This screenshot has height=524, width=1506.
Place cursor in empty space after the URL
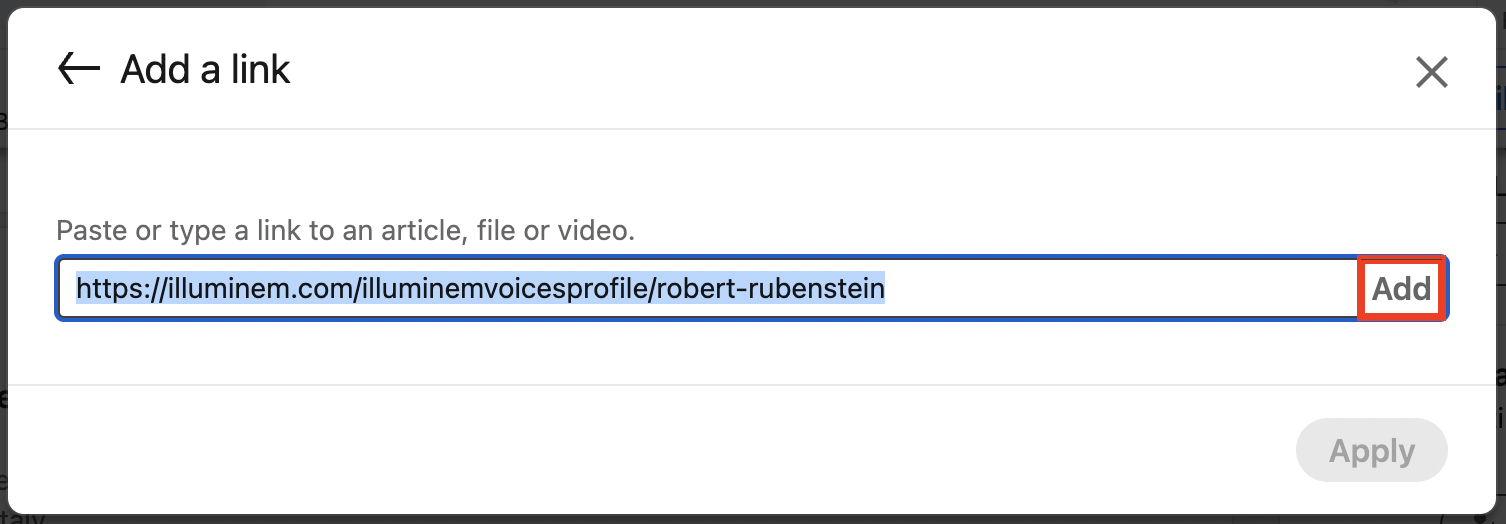[1120, 289]
